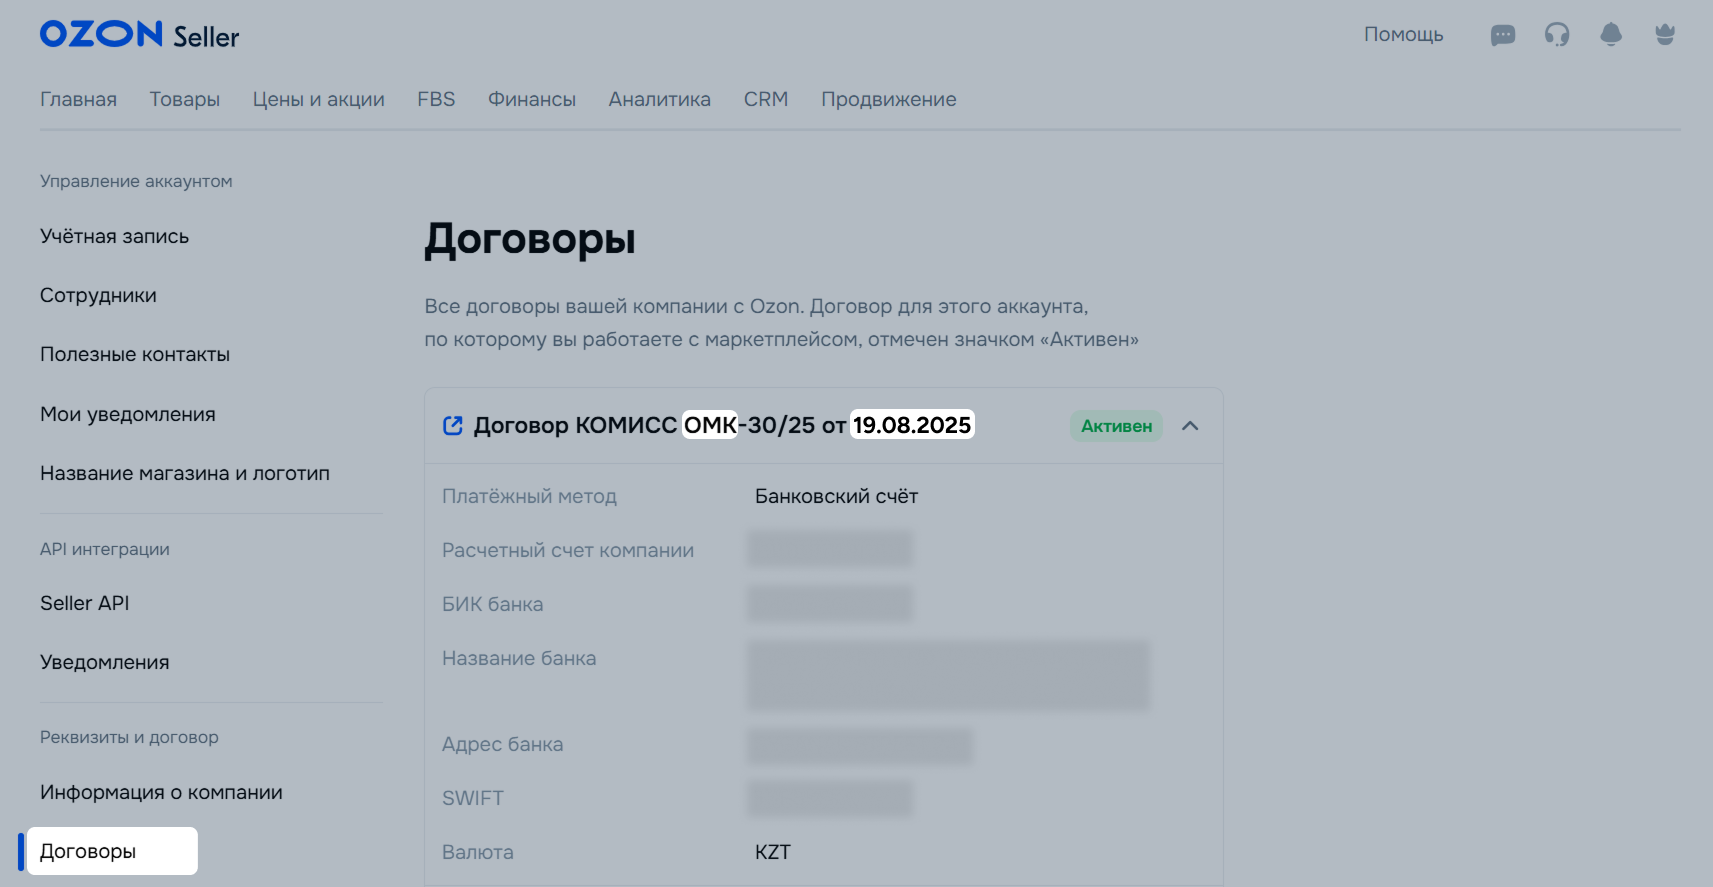Open the account profile avatar icon

pos(1665,35)
